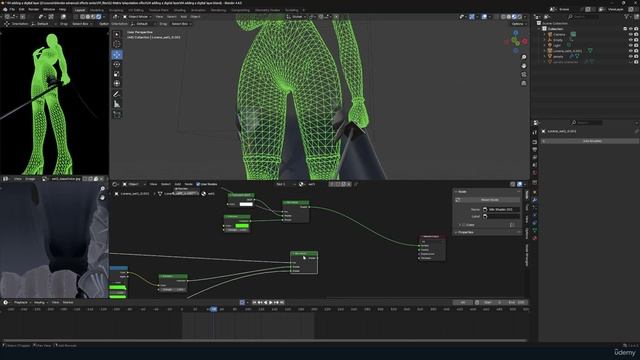Collapse the Node panel in sidebar
This screenshot has width=640, height=360.
(x=456, y=191)
